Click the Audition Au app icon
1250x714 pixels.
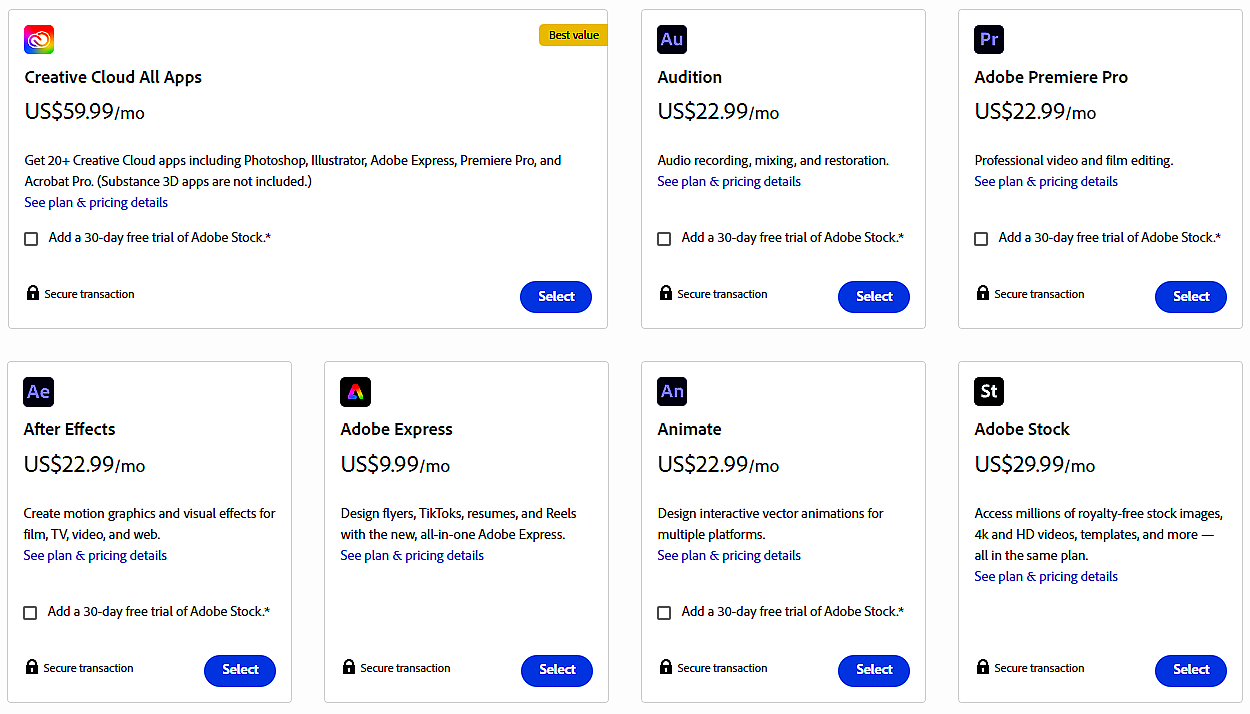coord(672,39)
